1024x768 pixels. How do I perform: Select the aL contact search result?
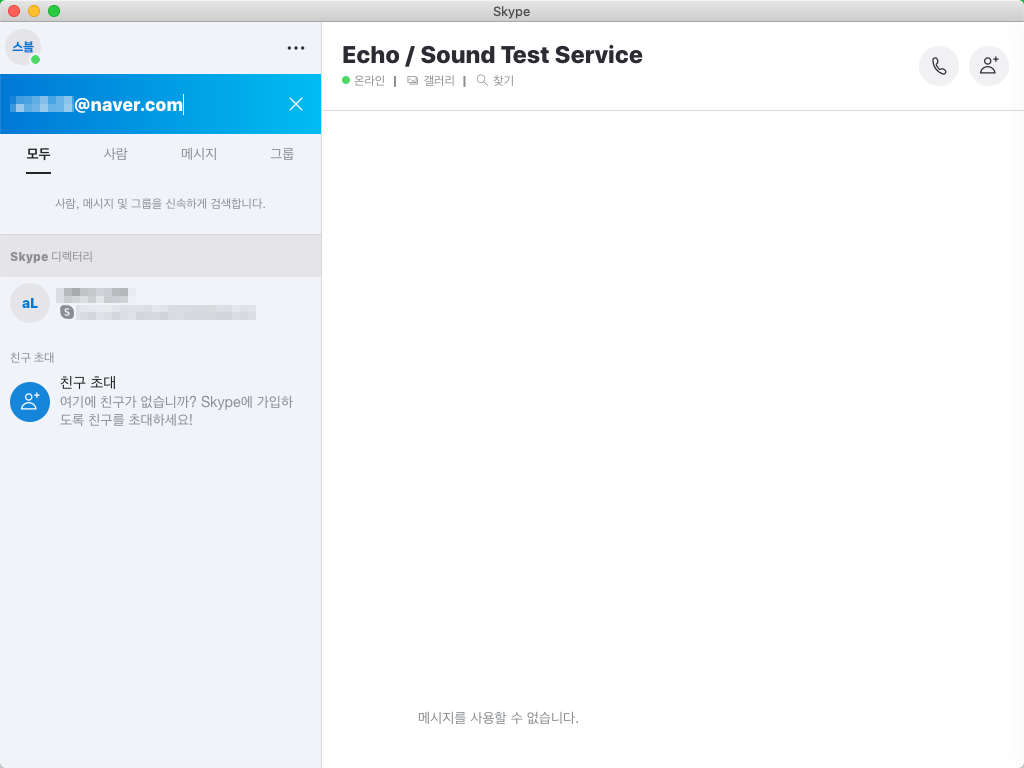(x=161, y=304)
